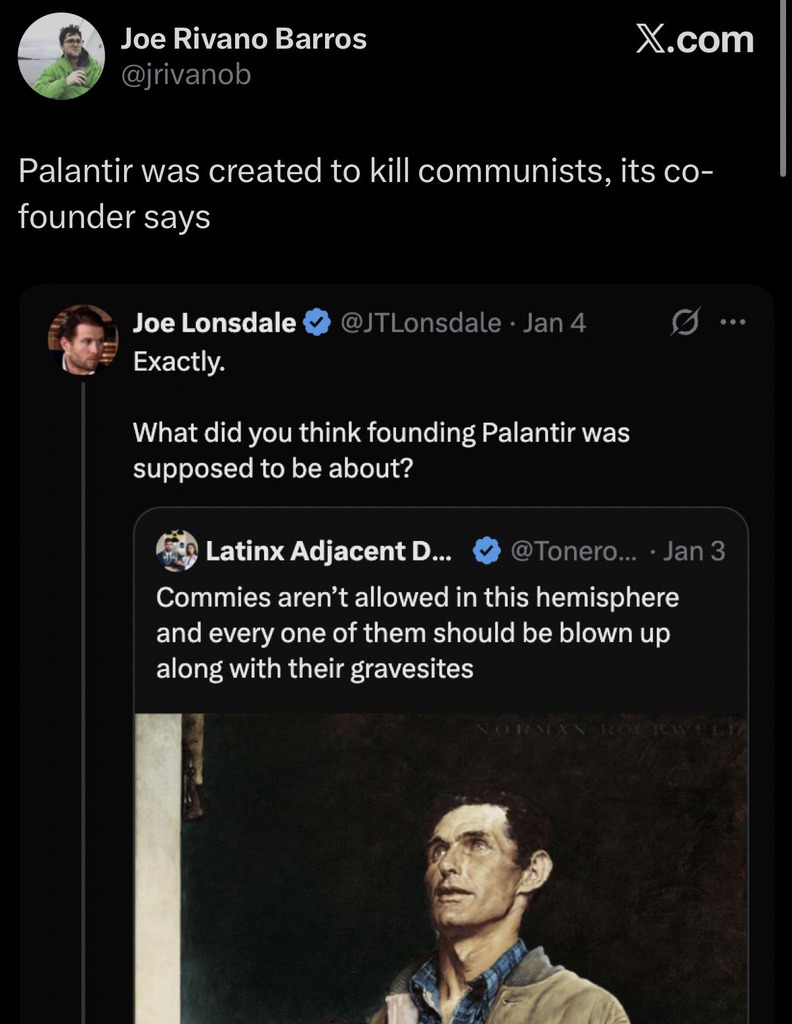Open the 'Commies aren't allowed' quoted post text
Screen dimensions: 792x1024
coord(416,633)
